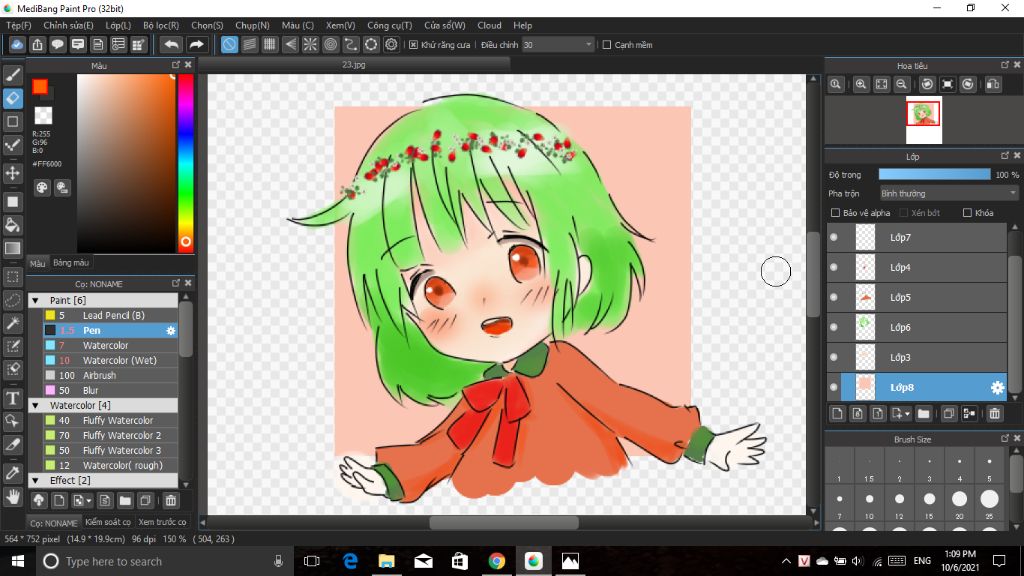Check the Khóa layer lock option
Screen dimensions: 1024x576
tap(967, 213)
